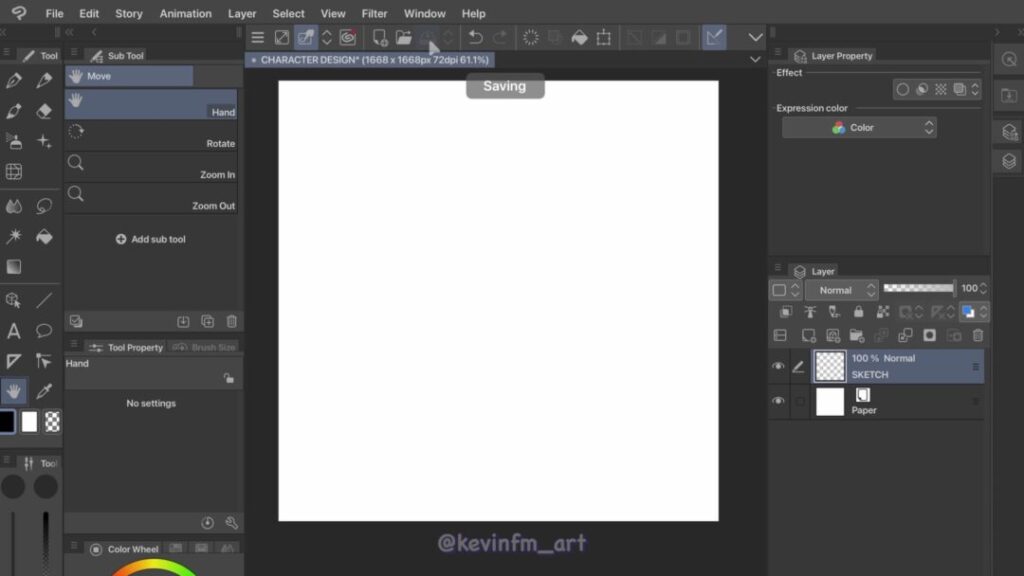Switch to the Brush Size tab
The width and height of the screenshot is (1024, 576).
pyautogui.click(x=204, y=347)
